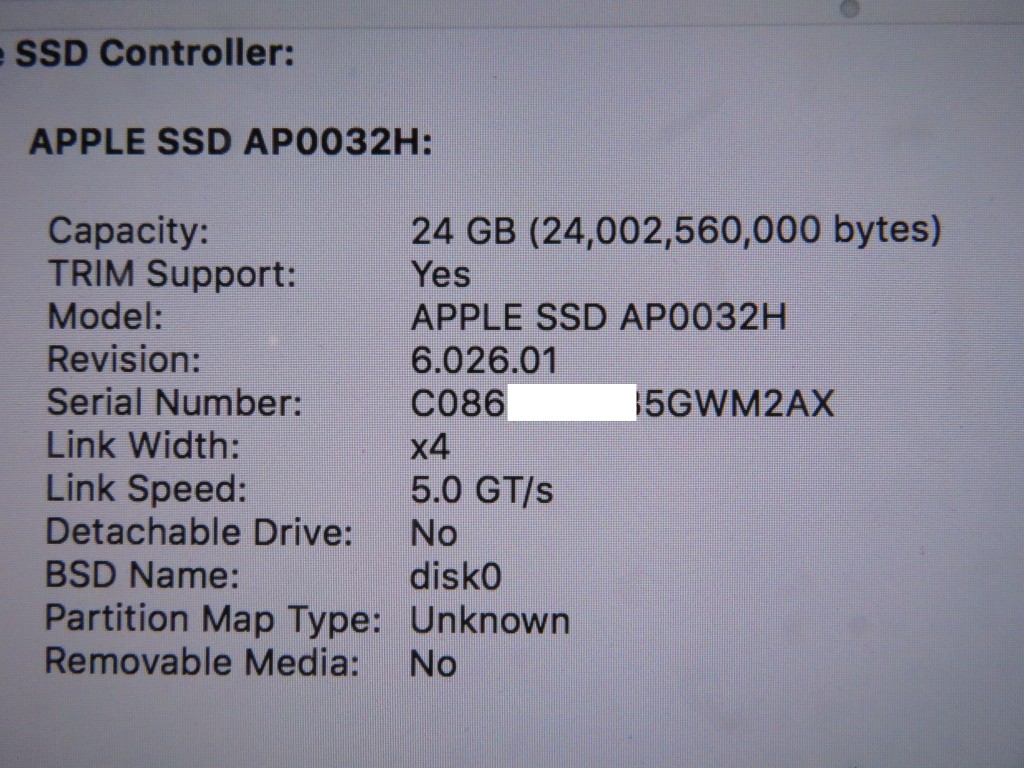
Task: Click the Model value APPLE SSD AP0032H
Action: click(x=598, y=317)
